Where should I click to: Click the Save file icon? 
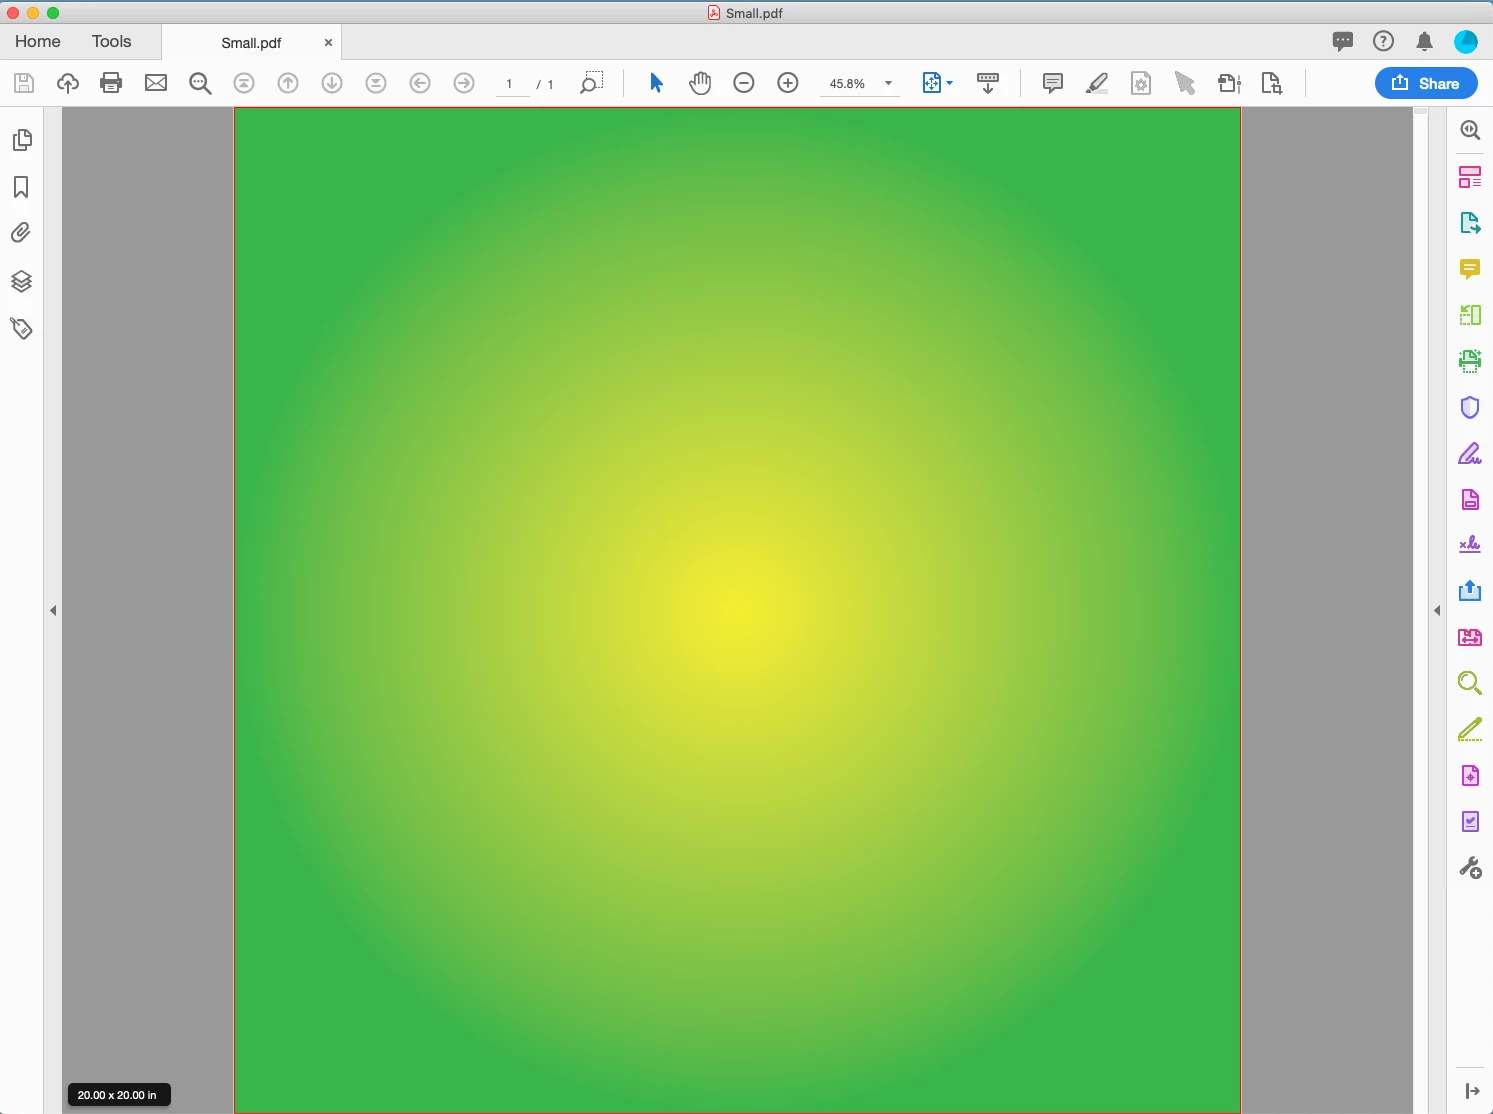(x=24, y=83)
